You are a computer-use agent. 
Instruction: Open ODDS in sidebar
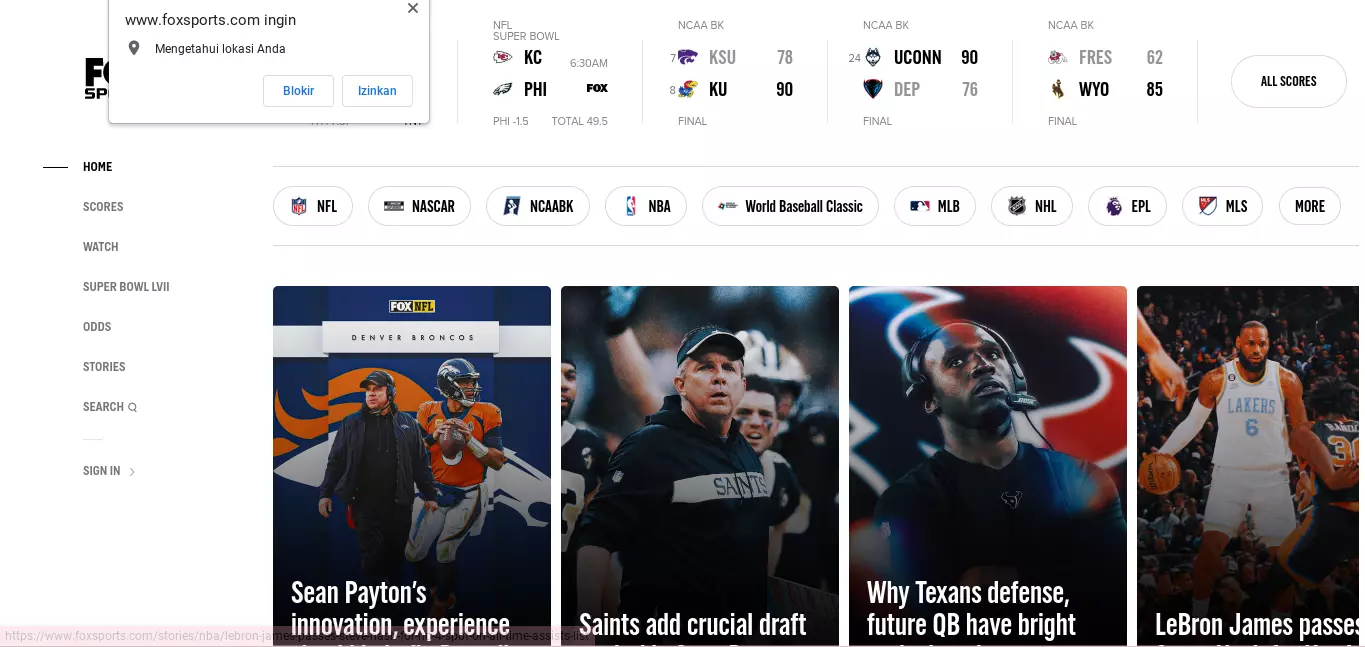[x=97, y=327]
